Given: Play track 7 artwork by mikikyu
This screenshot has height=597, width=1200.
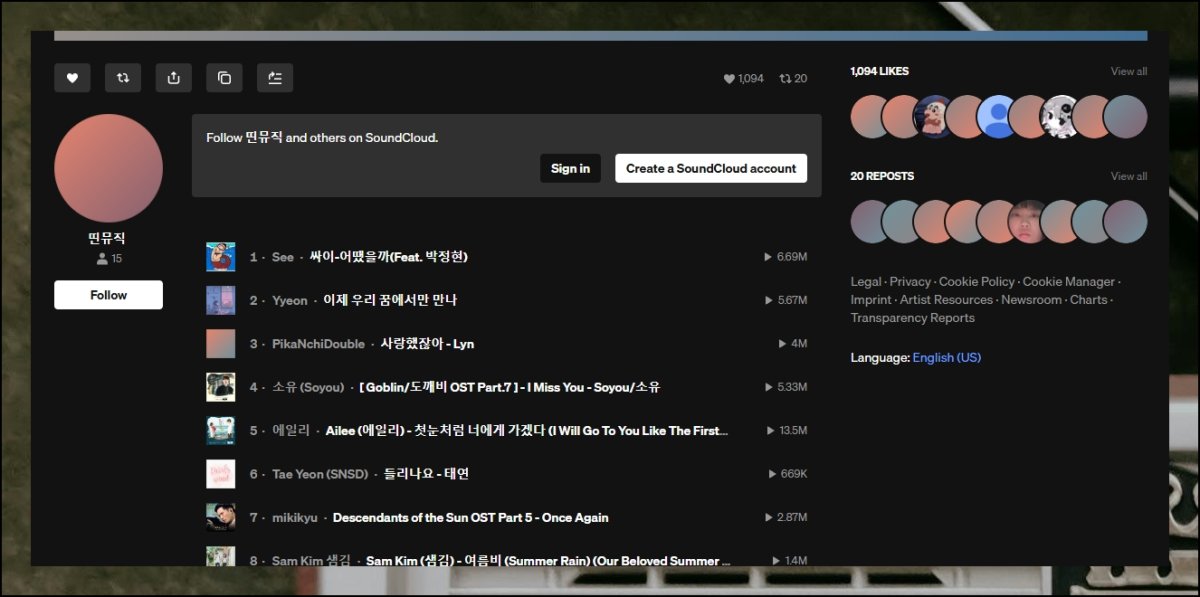Looking at the screenshot, I should pyautogui.click(x=221, y=517).
